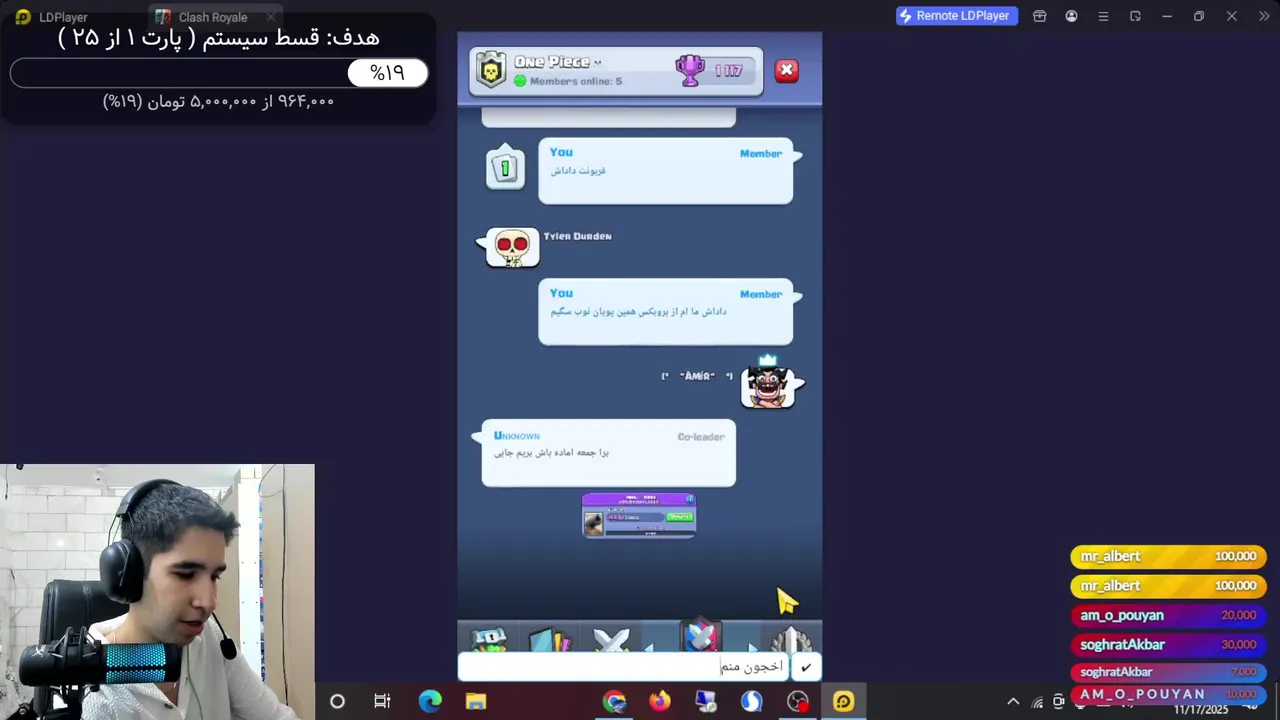The height and width of the screenshot is (720, 1280).
Task: Click the Remote LDPlayer button
Action: [x=957, y=16]
